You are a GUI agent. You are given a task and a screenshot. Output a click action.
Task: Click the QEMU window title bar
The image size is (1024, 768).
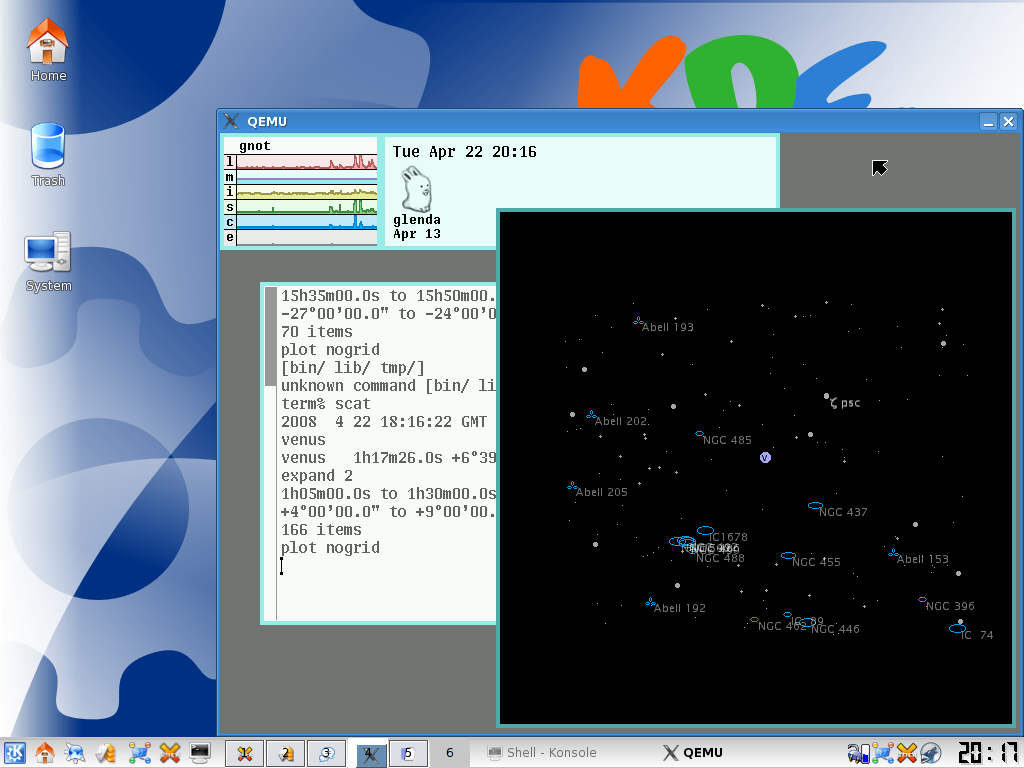tap(619, 121)
